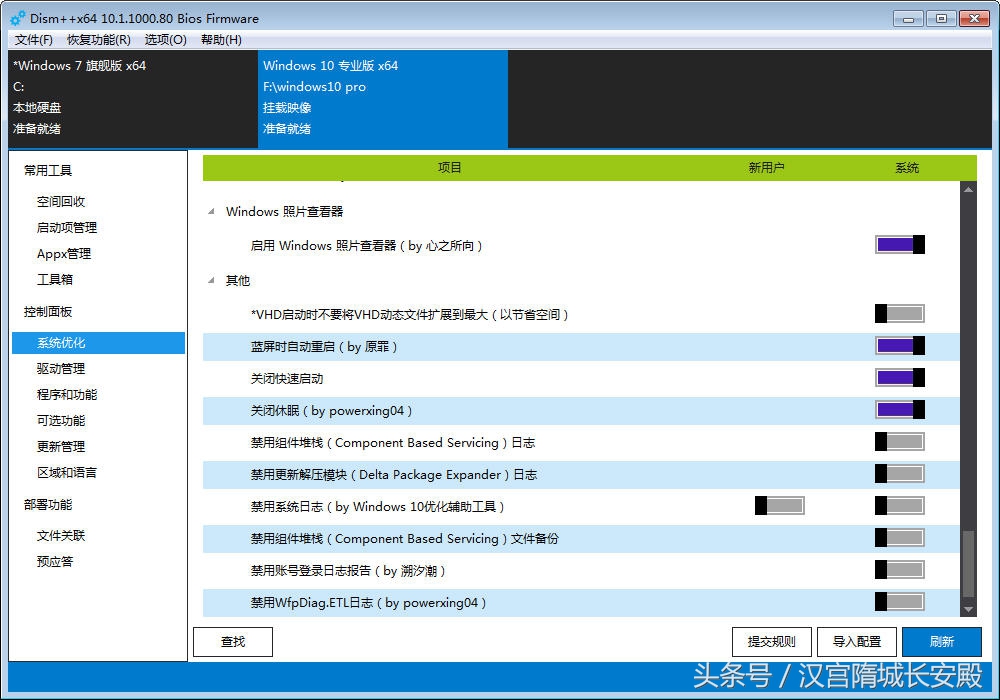
Task: Click the scrollbar down arrow
Action: [968, 609]
